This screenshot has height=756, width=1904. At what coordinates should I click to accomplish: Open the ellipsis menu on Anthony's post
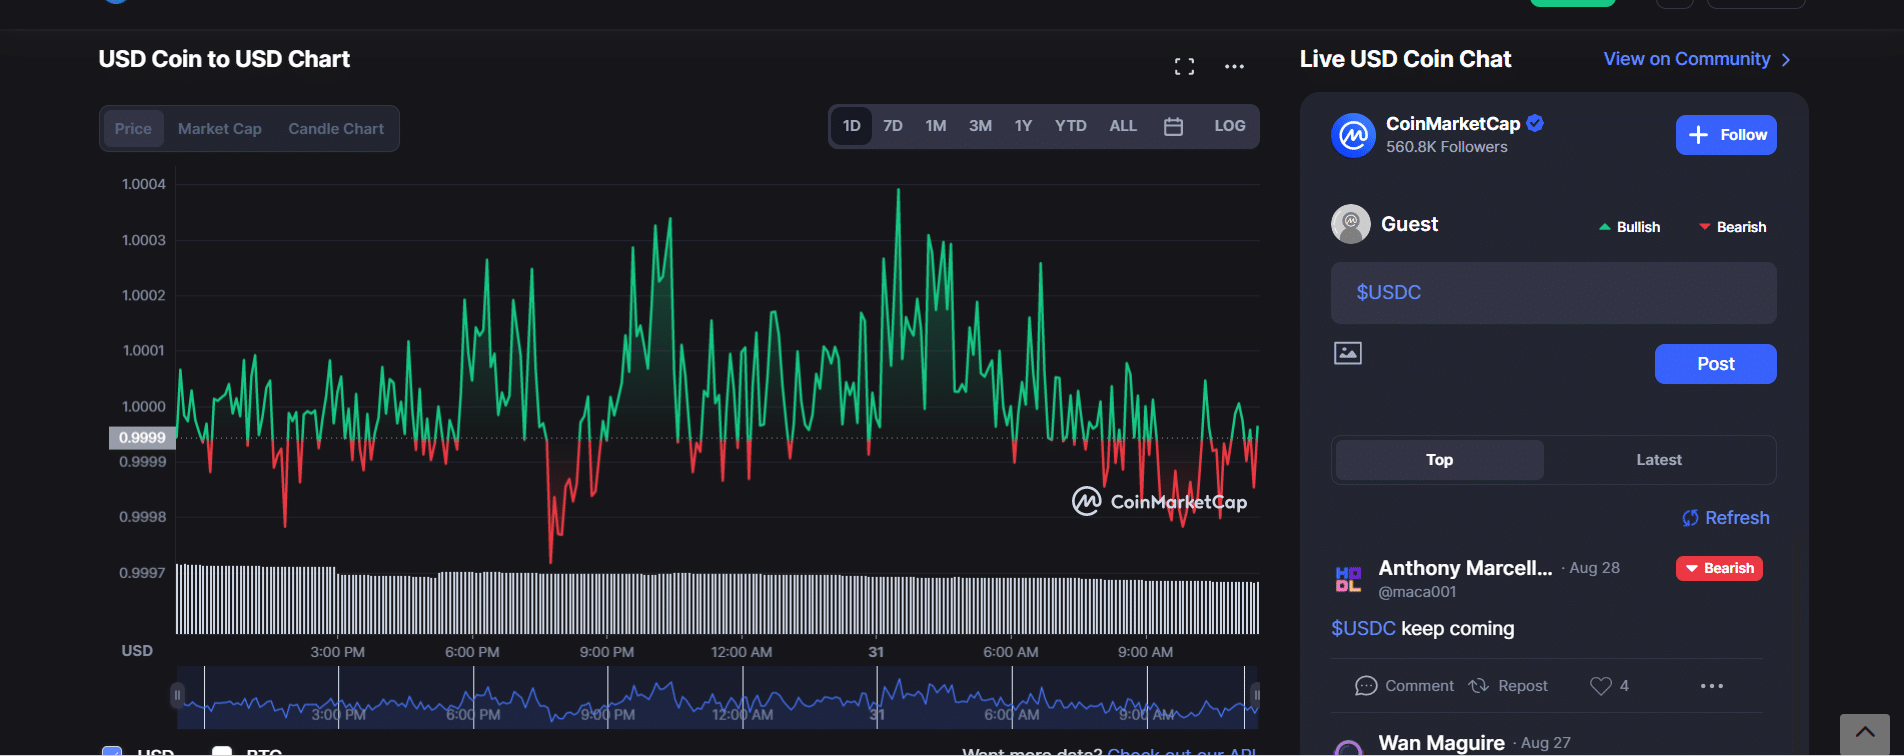point(1712,686)
